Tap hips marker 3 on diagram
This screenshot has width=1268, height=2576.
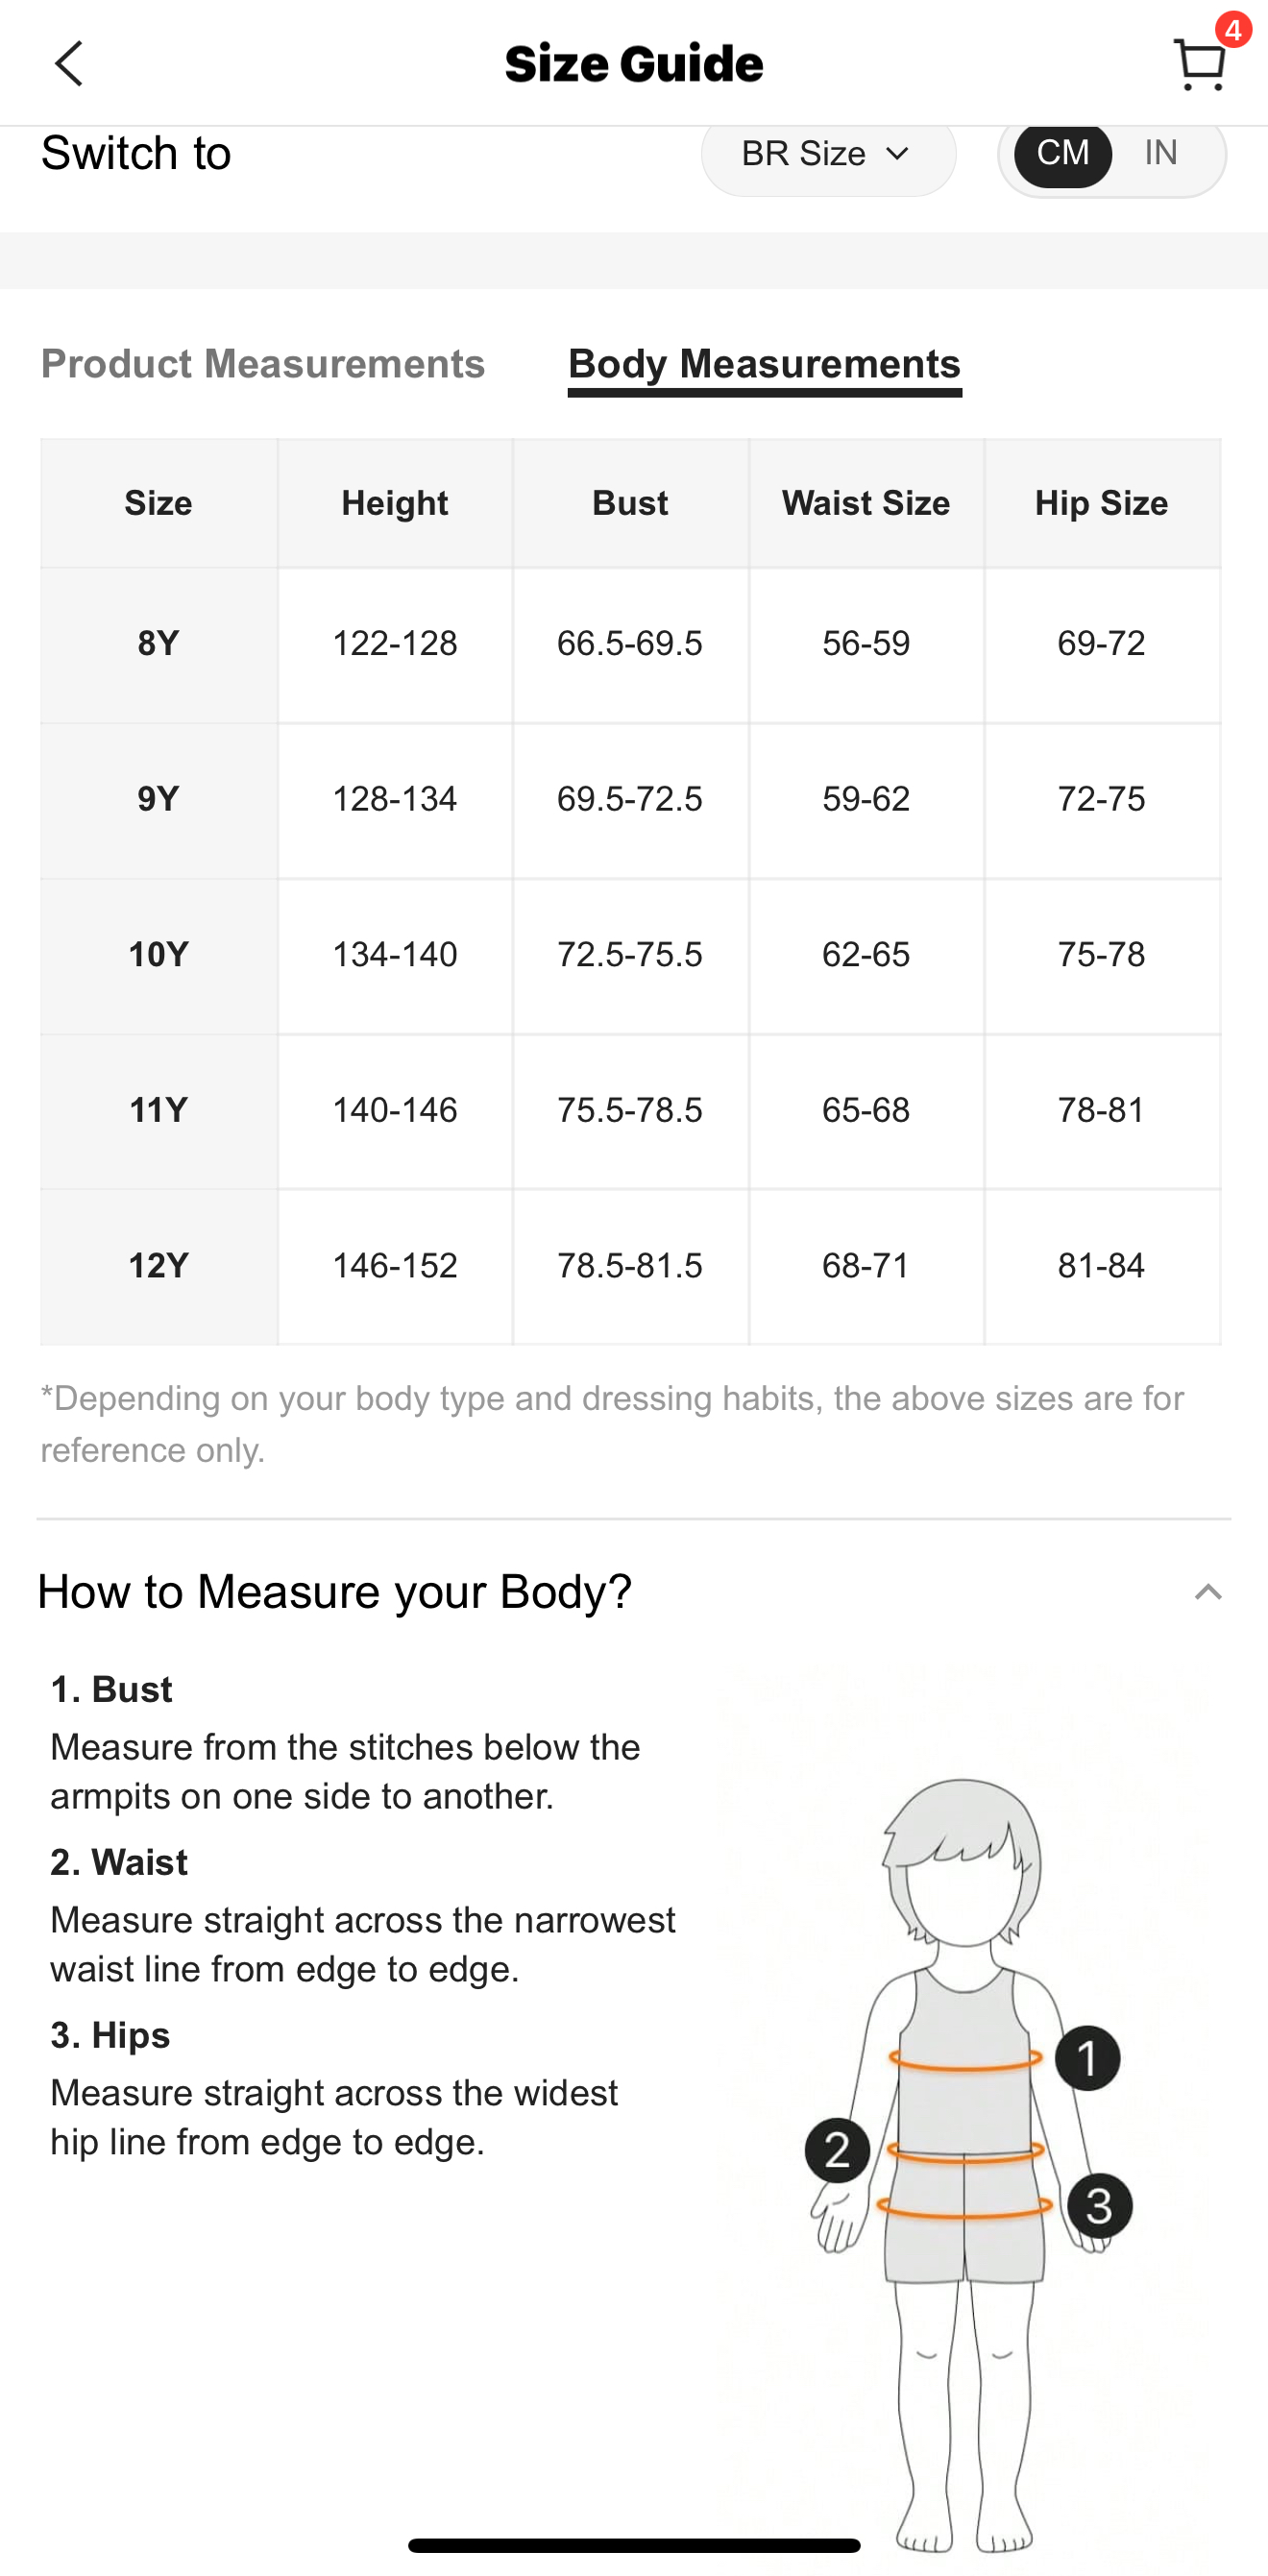click(x=1099, y=2206)
